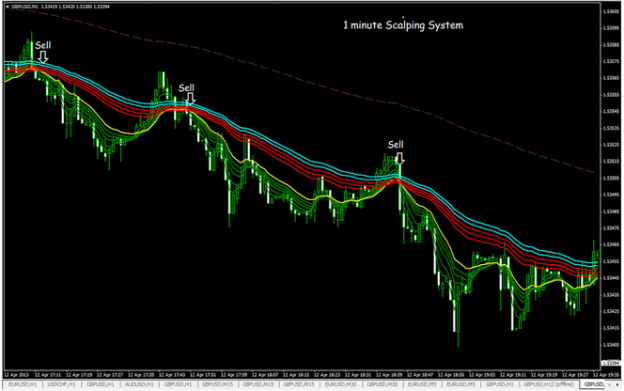This screenshot has width=624, height=391.
Task: Click the current price label on price scale
Action: (x=610, y=363)
